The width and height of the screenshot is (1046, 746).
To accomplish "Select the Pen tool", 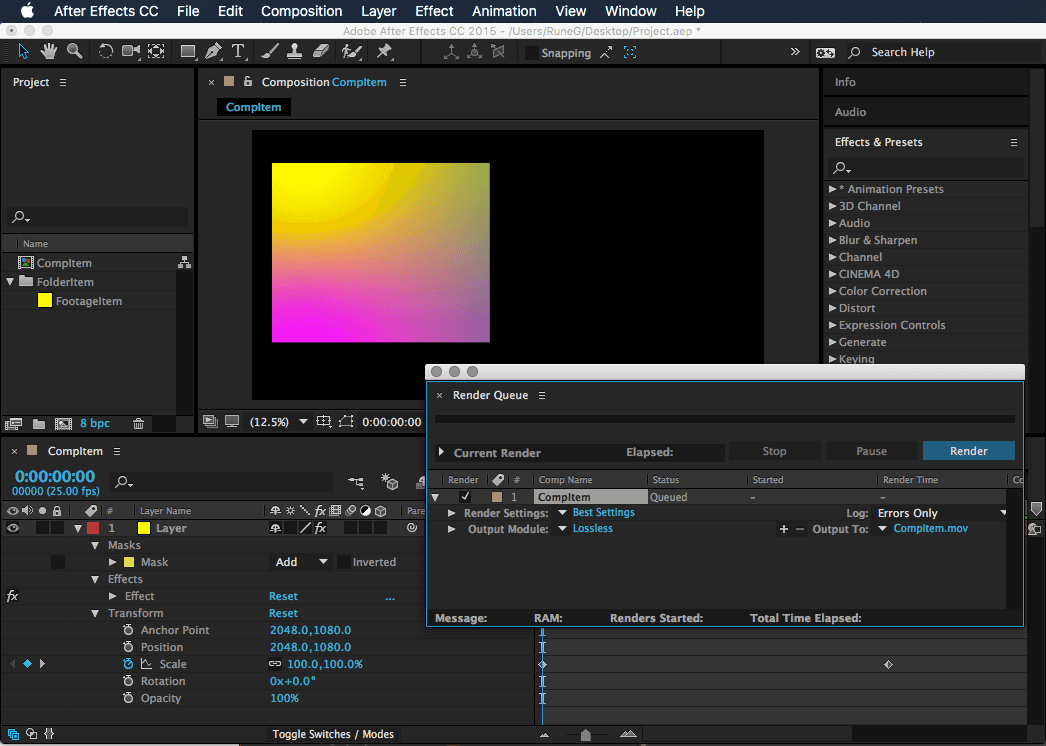I will tap(213, 51).
